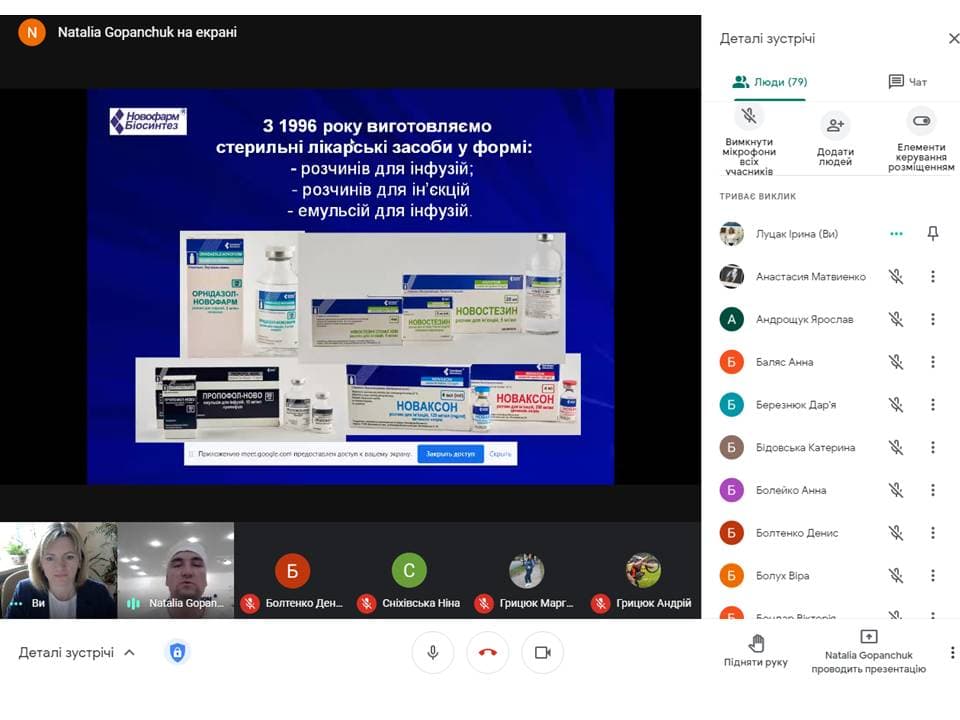Pin Луцак Ірина in the list
The height and width of the screenshot is (720, 960).
click(x=932, y=233)
